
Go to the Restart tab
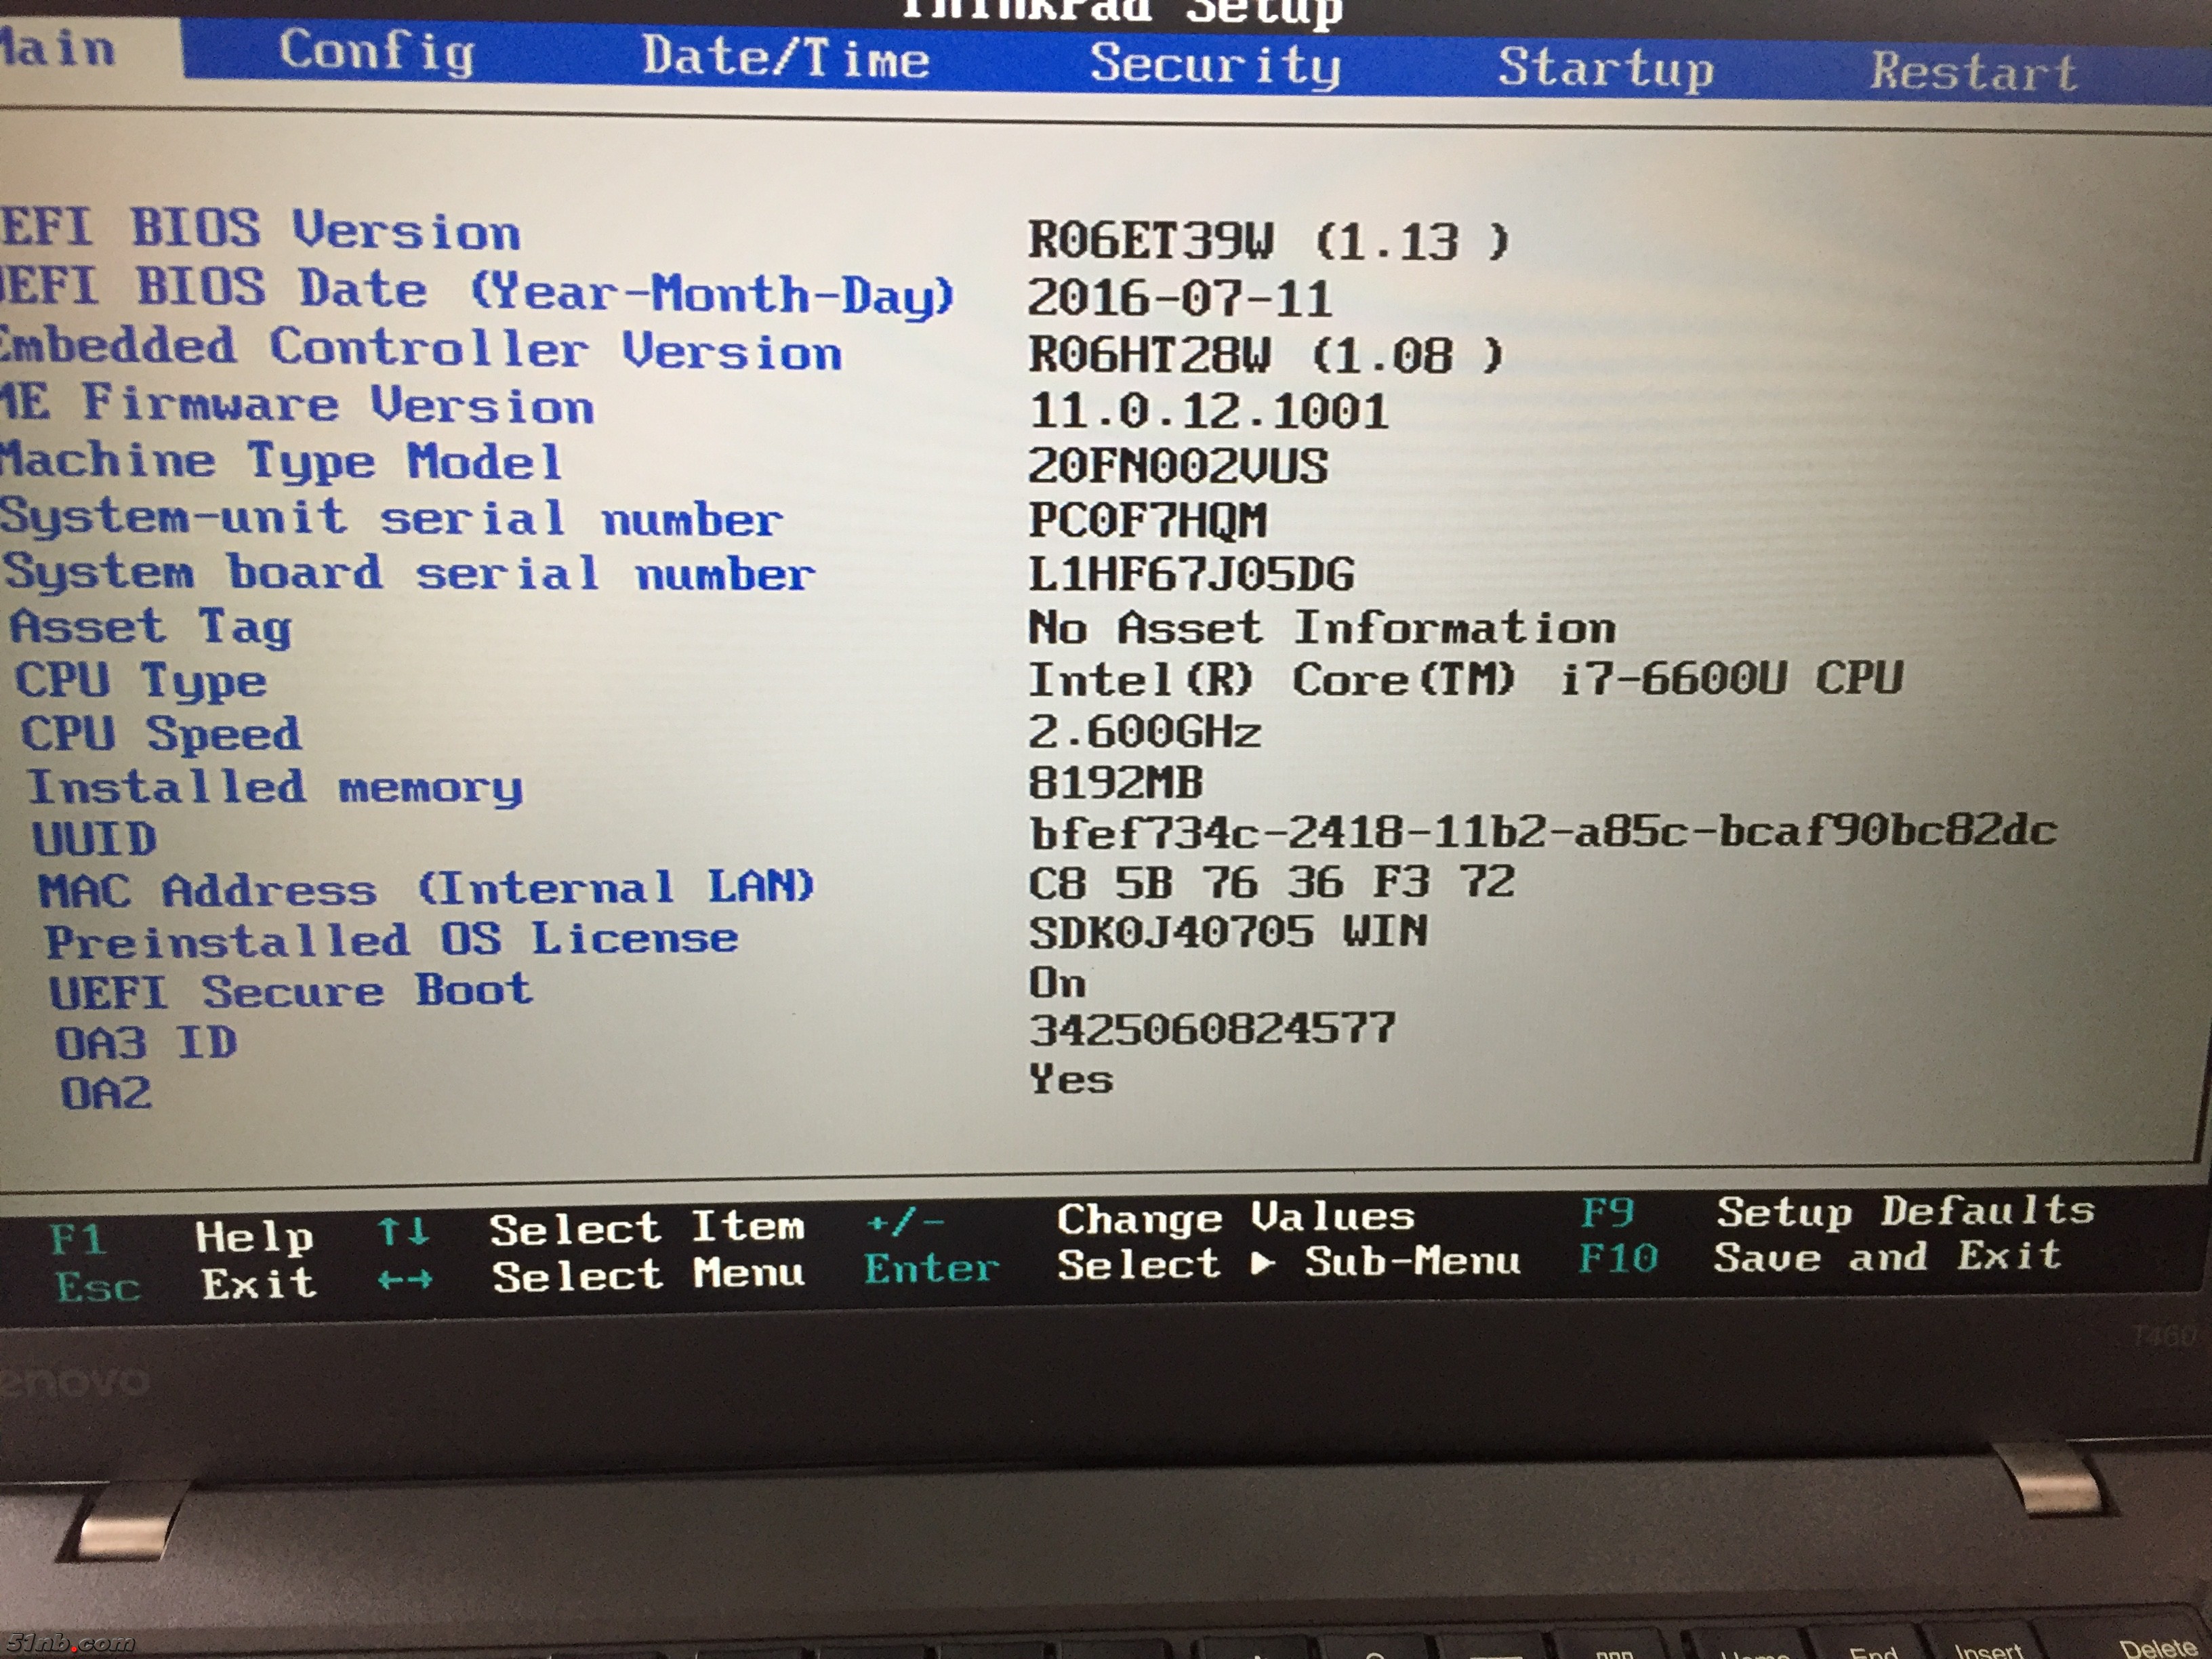pos(1973,73)
